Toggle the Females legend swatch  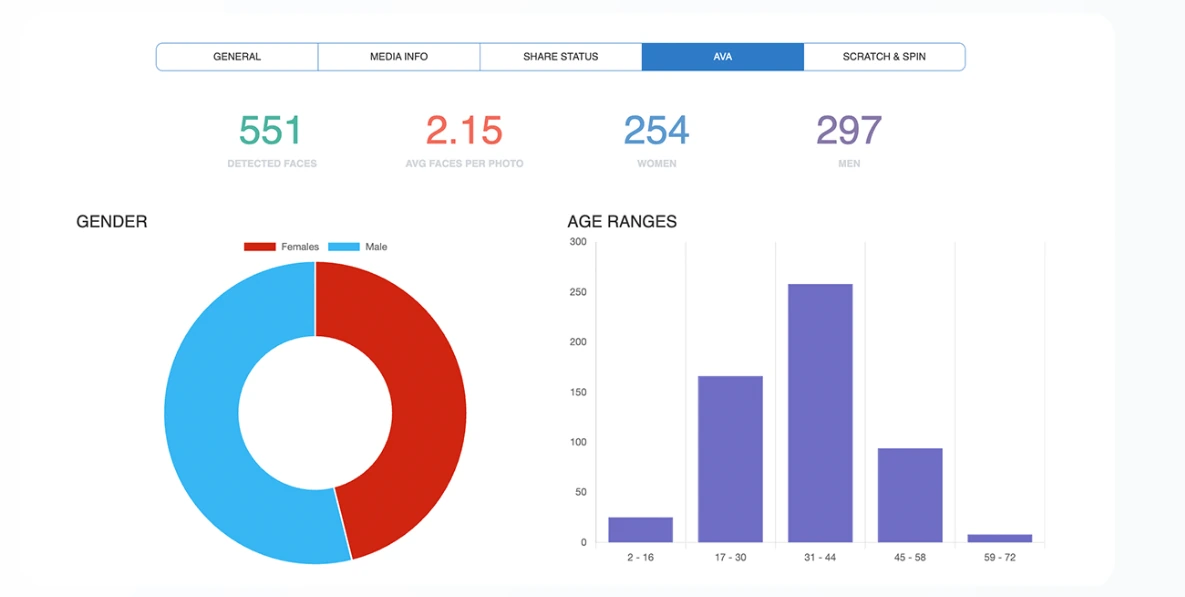(260, 247)
